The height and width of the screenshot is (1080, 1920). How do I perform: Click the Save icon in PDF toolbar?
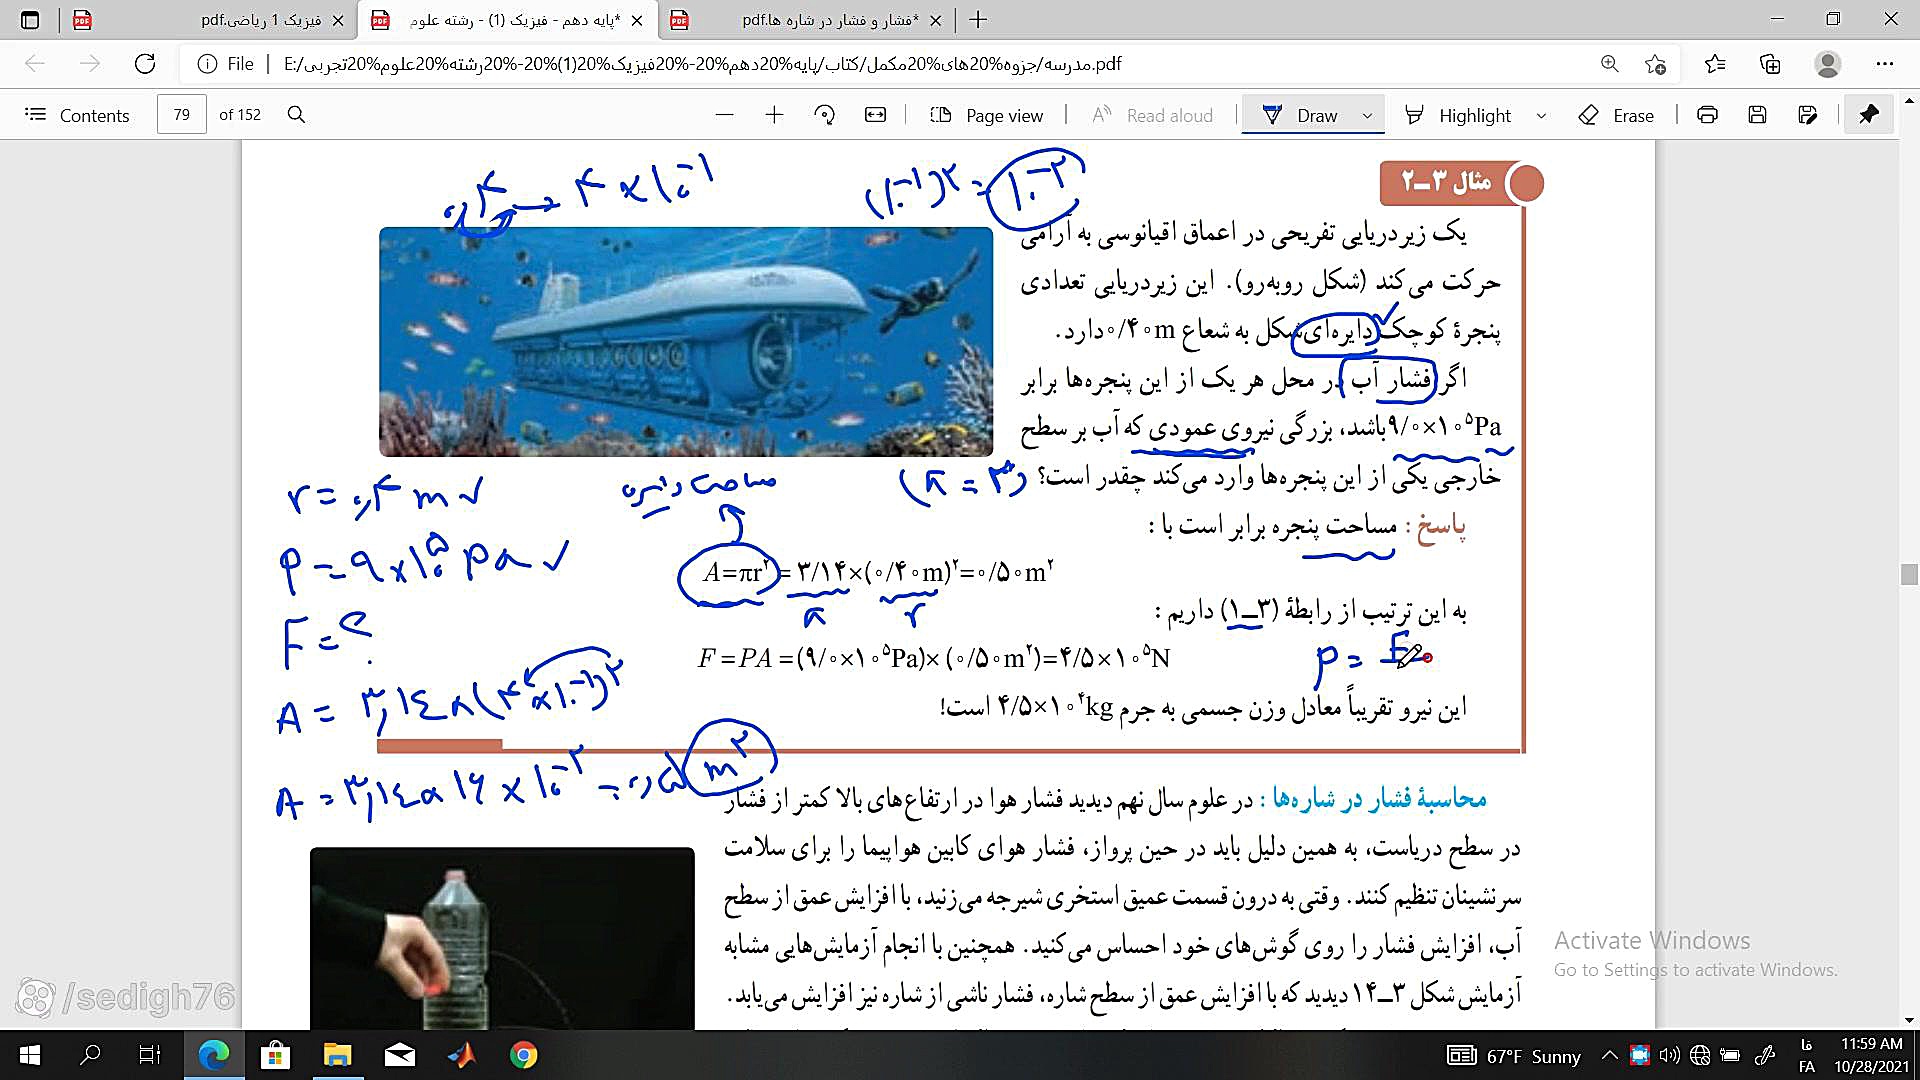[1757, 115]
